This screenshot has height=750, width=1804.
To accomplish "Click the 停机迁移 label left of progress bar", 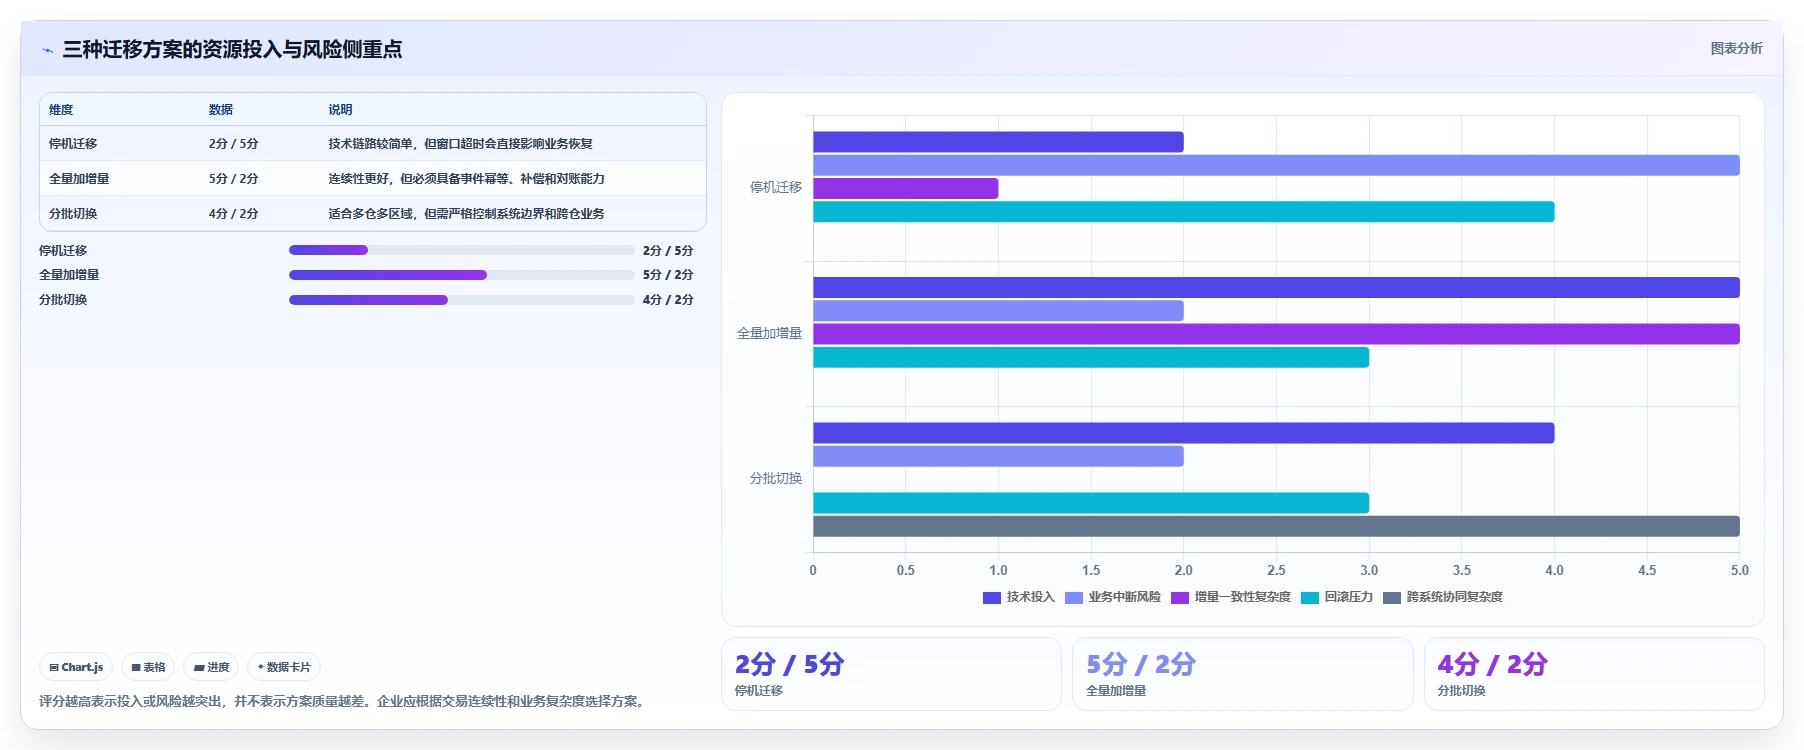I will (63, 251).
